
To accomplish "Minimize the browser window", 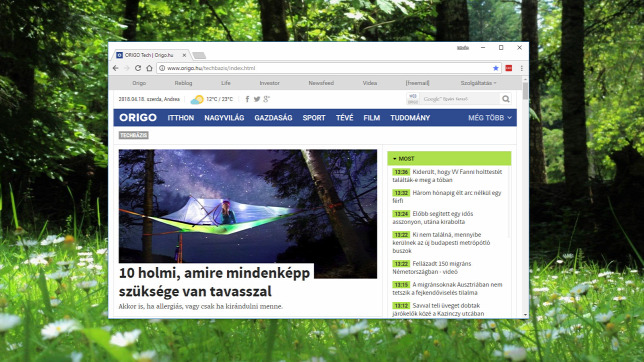I will click(483, 48).
